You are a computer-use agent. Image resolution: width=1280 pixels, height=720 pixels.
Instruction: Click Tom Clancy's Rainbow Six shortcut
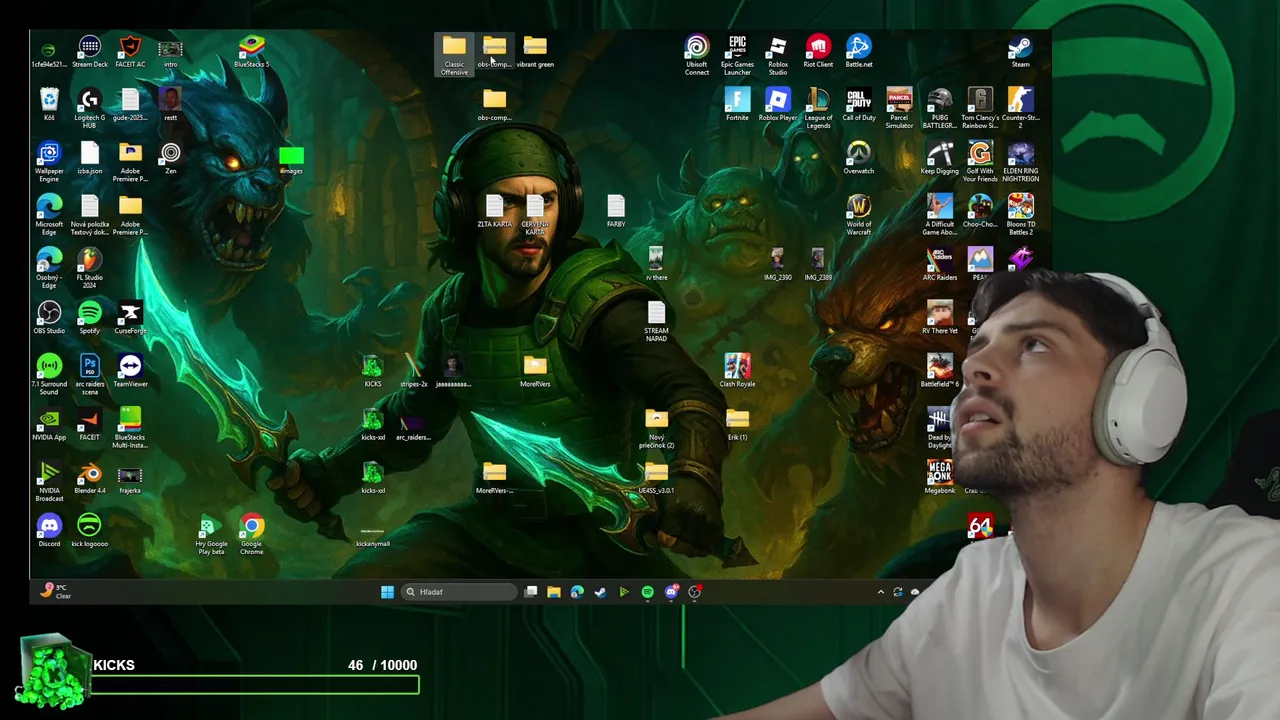pyautogui.click(x=980, y=109)
